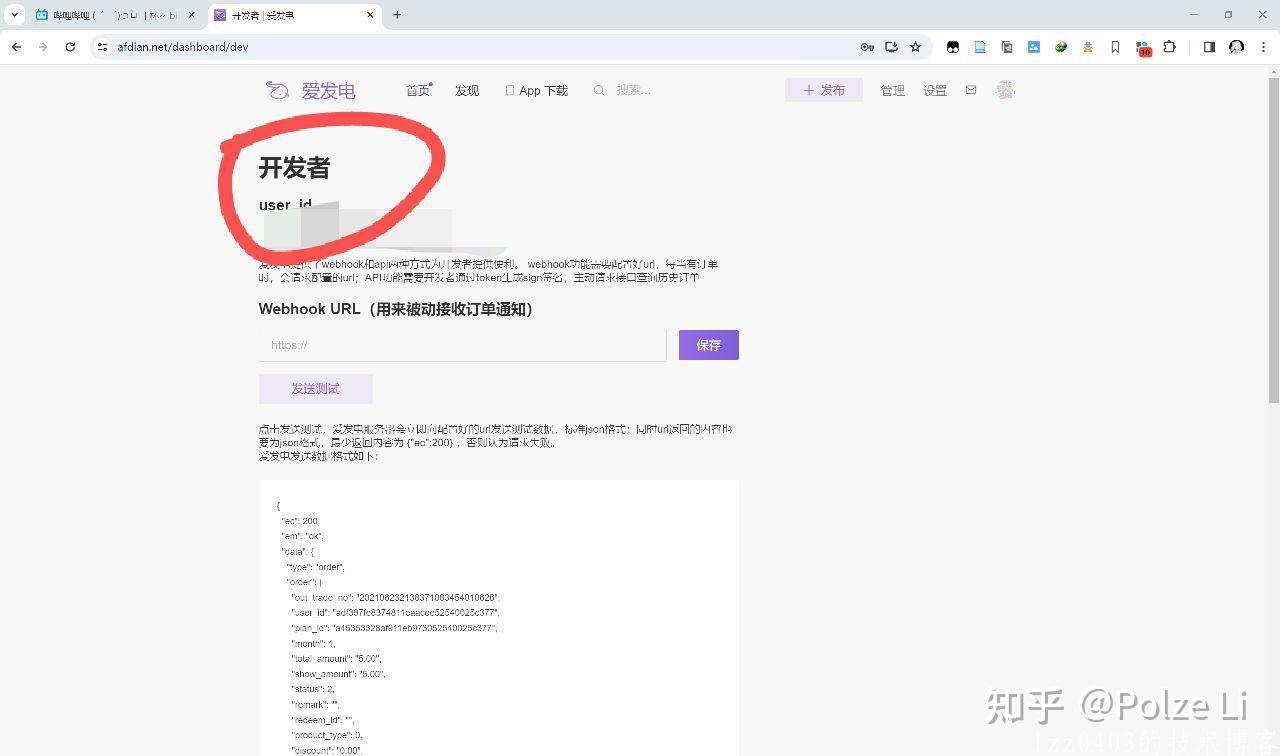This screenshot has width=1280, height=756.
Task: Go to 首页 in site navigation
Action: pos(418,90)
